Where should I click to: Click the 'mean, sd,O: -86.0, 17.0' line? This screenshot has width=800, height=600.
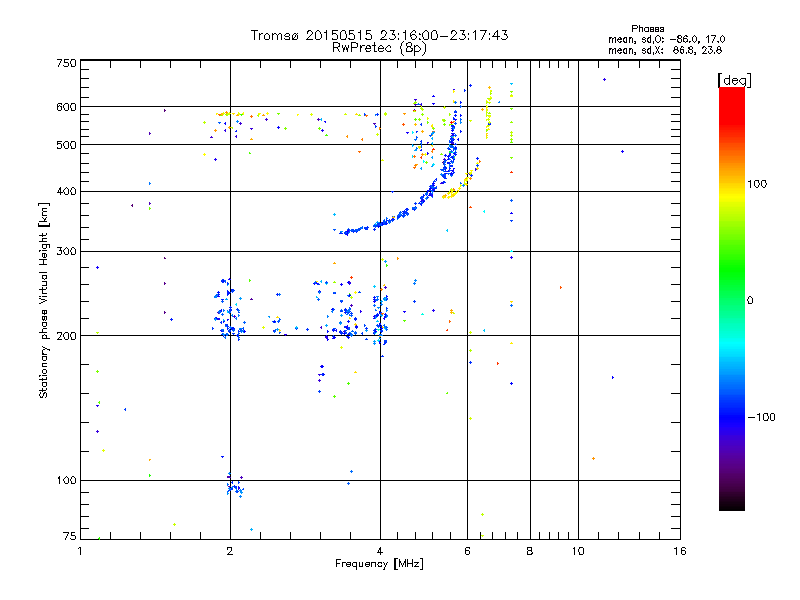[666, 39]
